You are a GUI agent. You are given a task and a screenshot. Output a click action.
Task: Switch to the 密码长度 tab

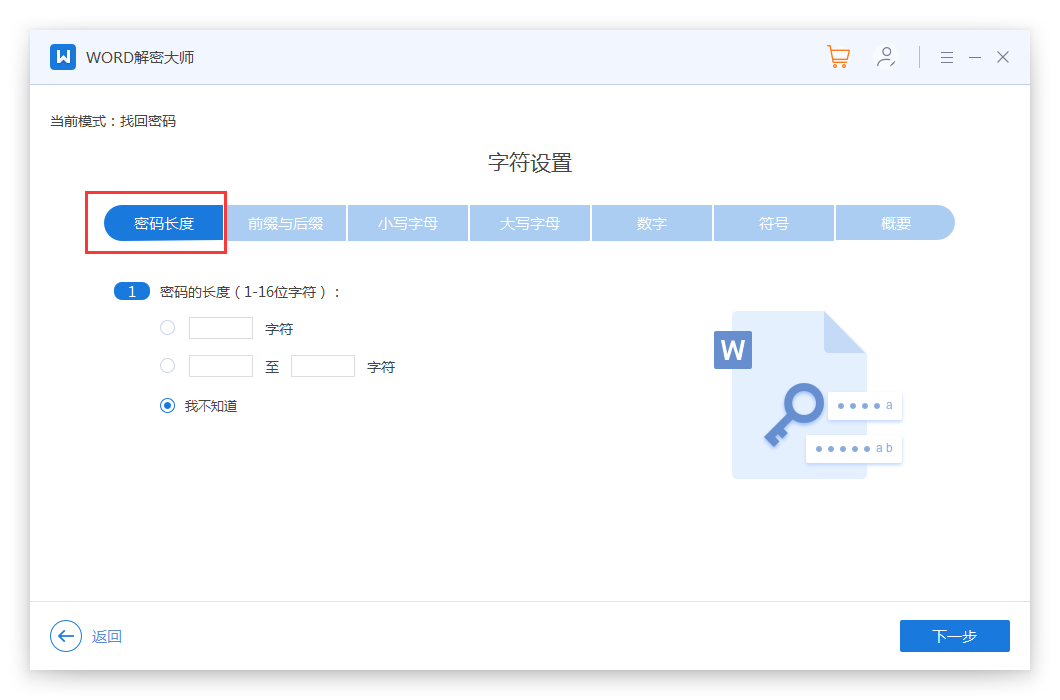tap(164, 223)
